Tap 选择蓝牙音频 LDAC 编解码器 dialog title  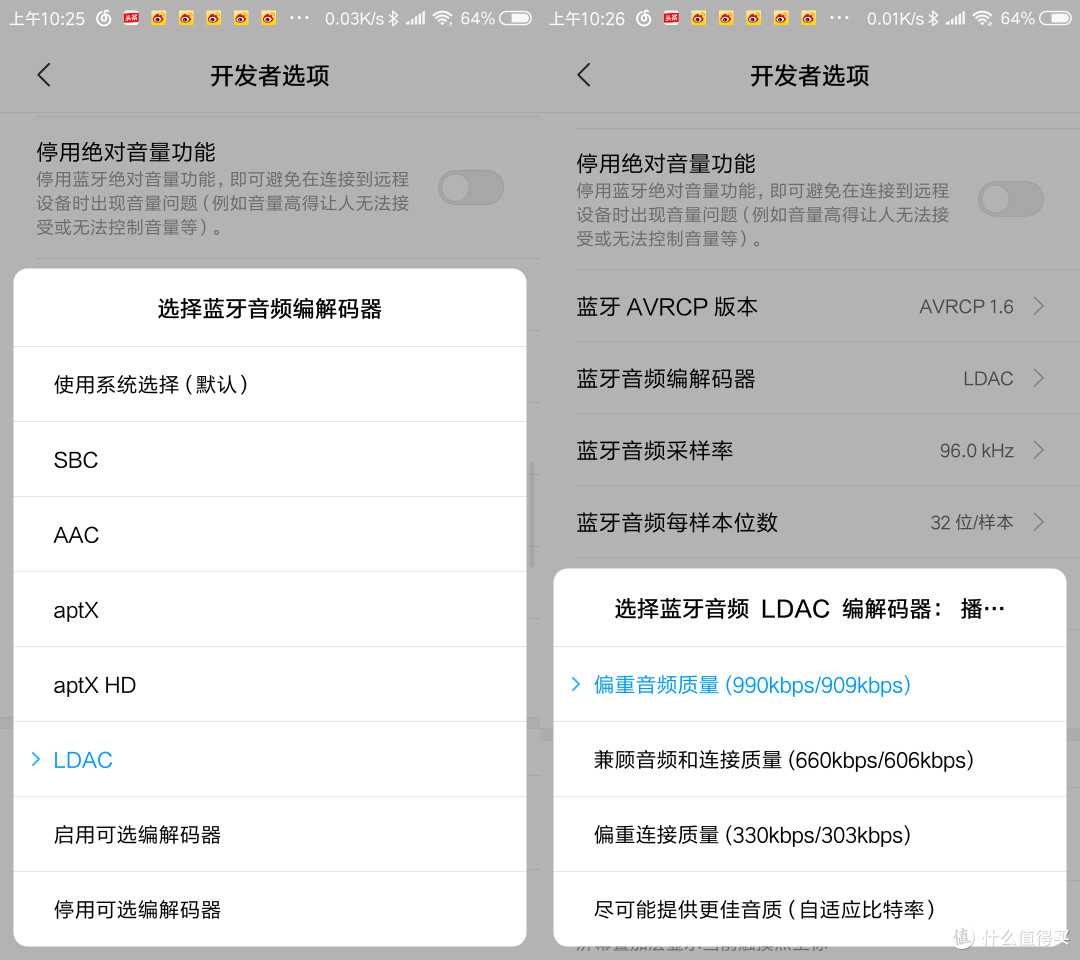[810, 609]
